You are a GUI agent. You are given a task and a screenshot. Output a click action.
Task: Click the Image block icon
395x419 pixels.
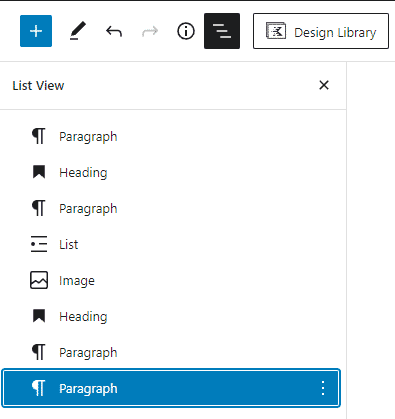39,280
